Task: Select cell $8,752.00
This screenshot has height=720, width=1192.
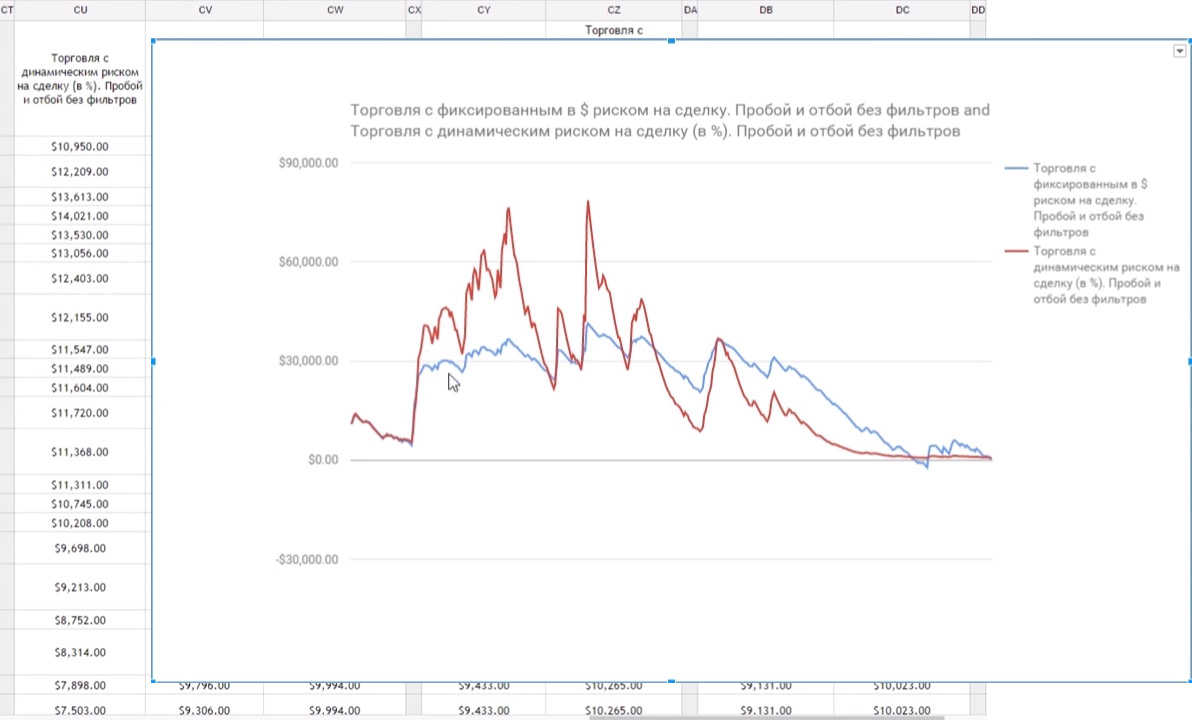Action: tap(80, 620)
